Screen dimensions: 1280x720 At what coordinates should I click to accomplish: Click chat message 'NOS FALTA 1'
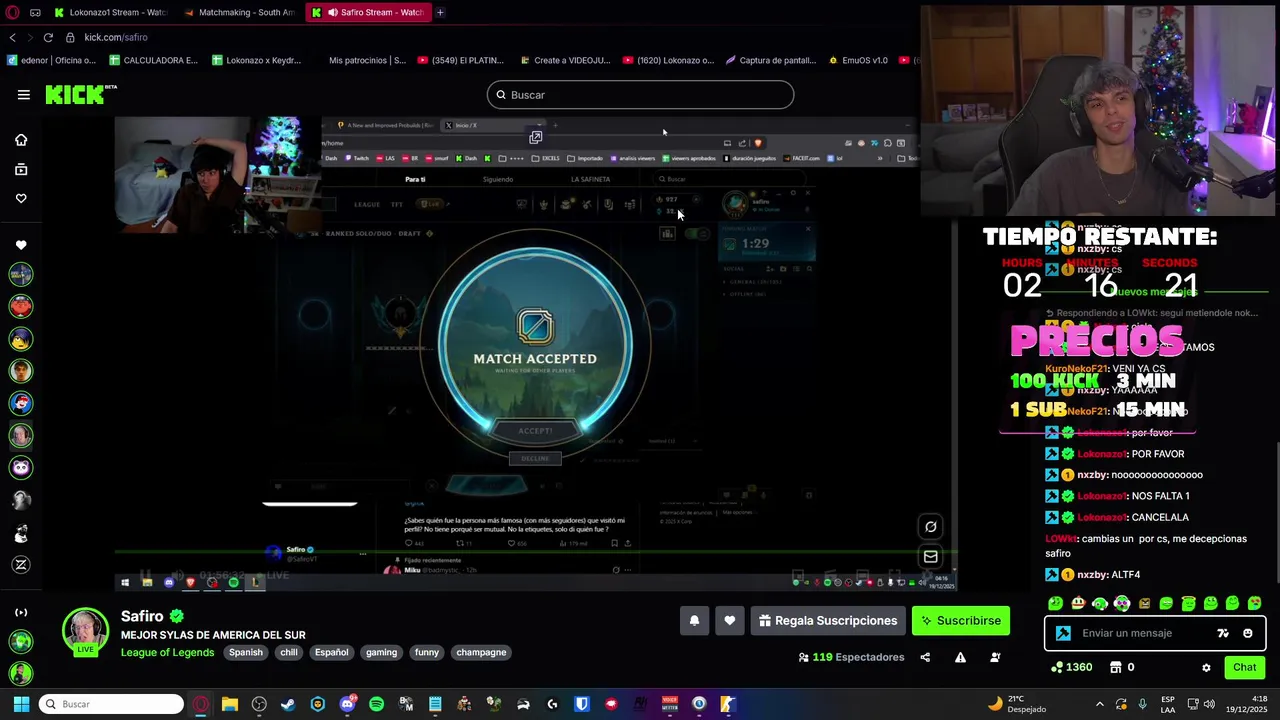click(1160, 496)
